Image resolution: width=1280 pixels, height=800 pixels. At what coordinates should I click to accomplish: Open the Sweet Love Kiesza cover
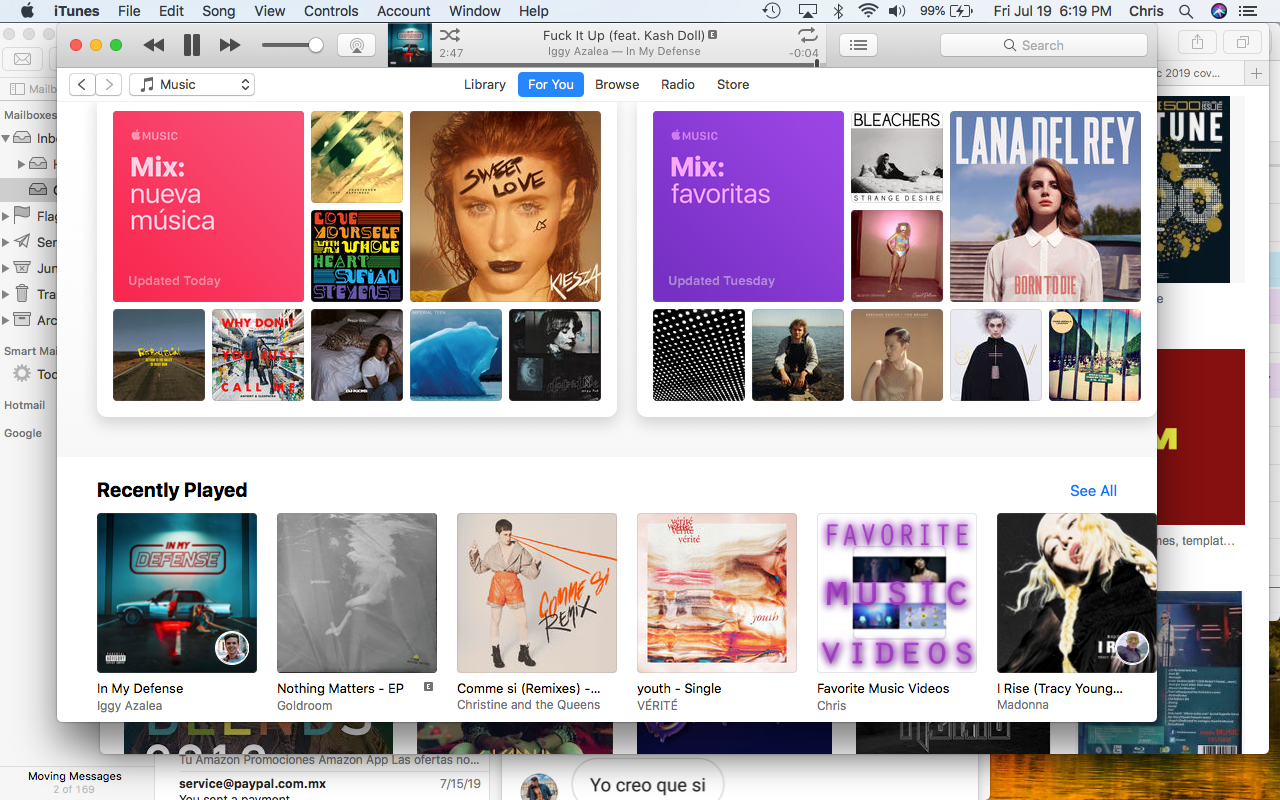click(506, 206)
